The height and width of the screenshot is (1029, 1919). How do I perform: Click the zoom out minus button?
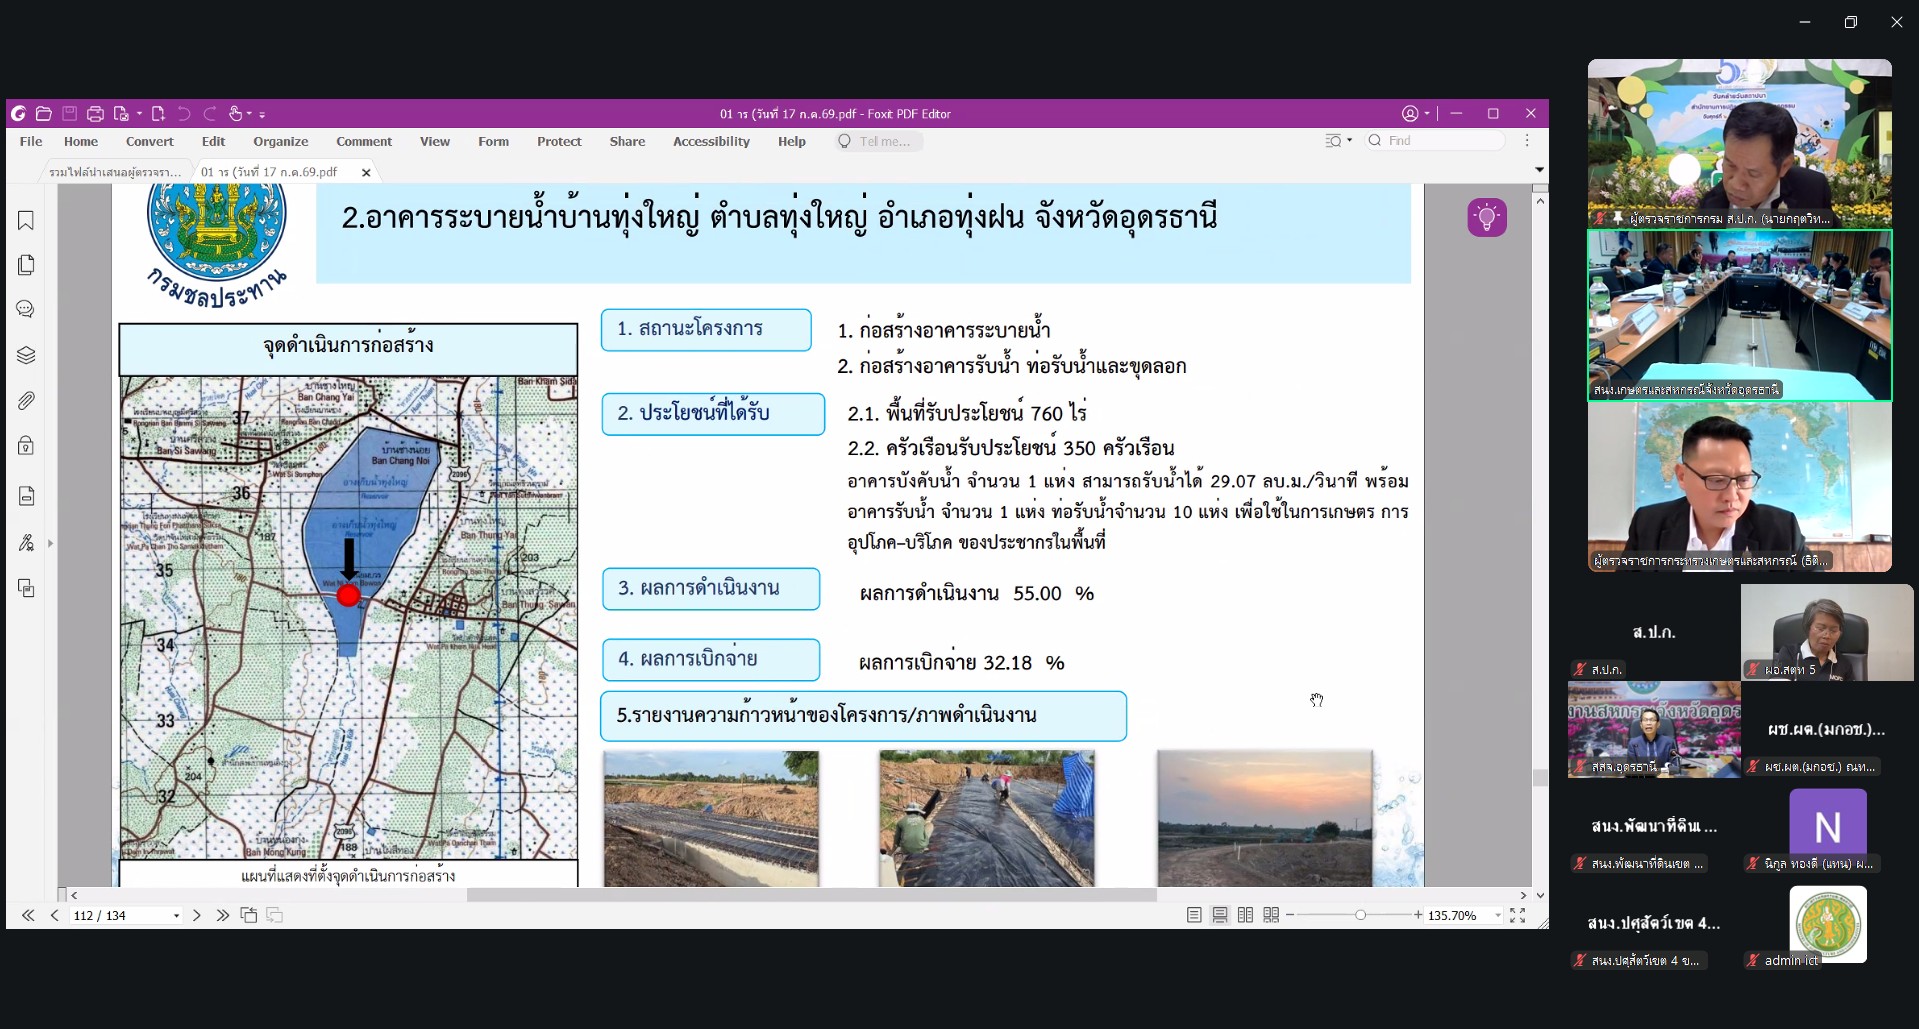click(1290, 915)
